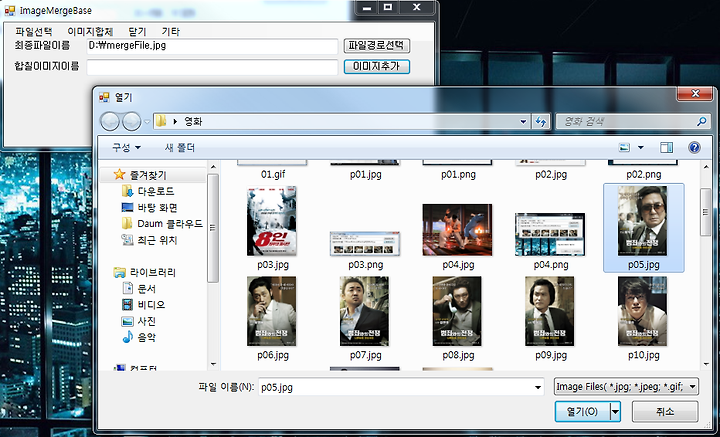
Task: Click the 영화 검색 search box
Action: click(625, 122)
